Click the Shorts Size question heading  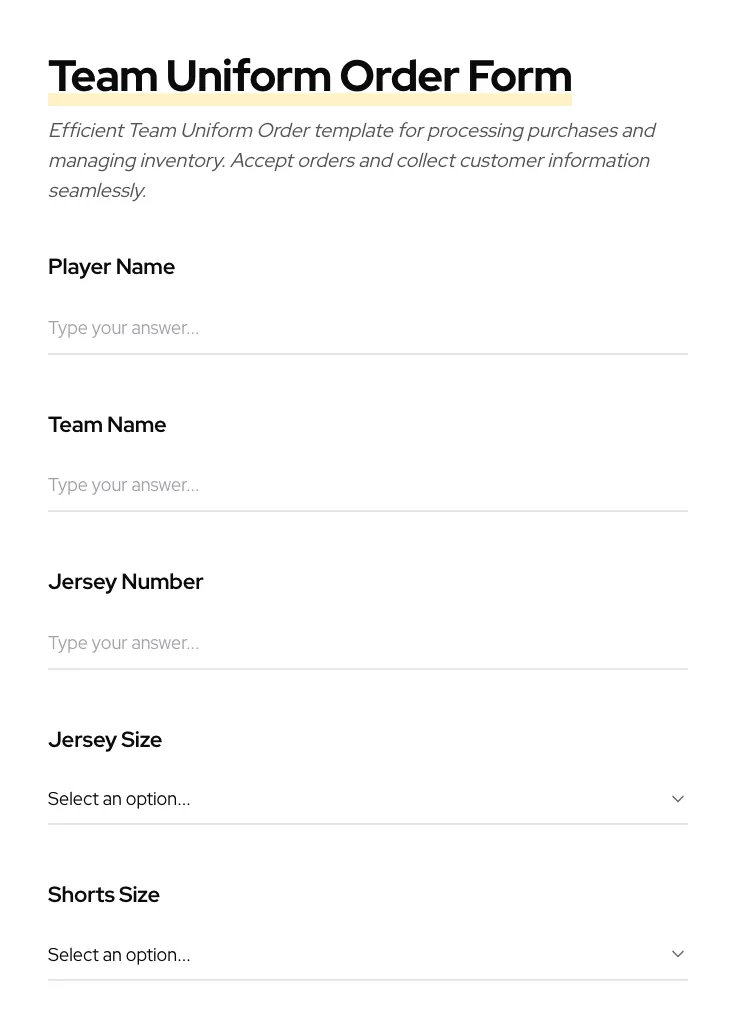pyautogui.click(x=103, y=895)
